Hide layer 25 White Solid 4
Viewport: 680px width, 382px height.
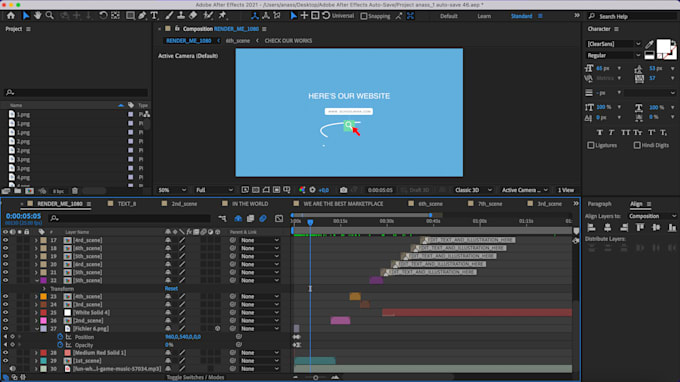pyautogui.click(x=5, y=312)
